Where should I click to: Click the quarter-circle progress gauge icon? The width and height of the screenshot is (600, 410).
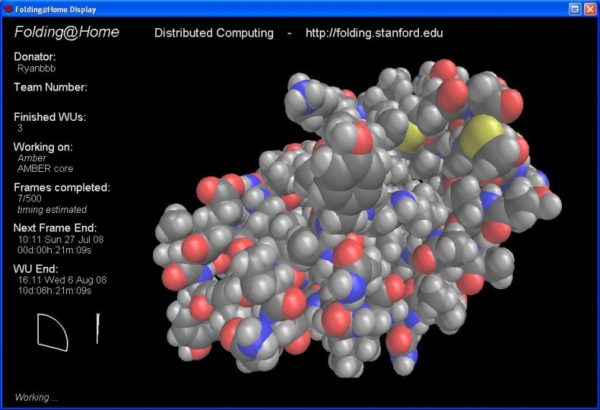click(x=52, y=331)
